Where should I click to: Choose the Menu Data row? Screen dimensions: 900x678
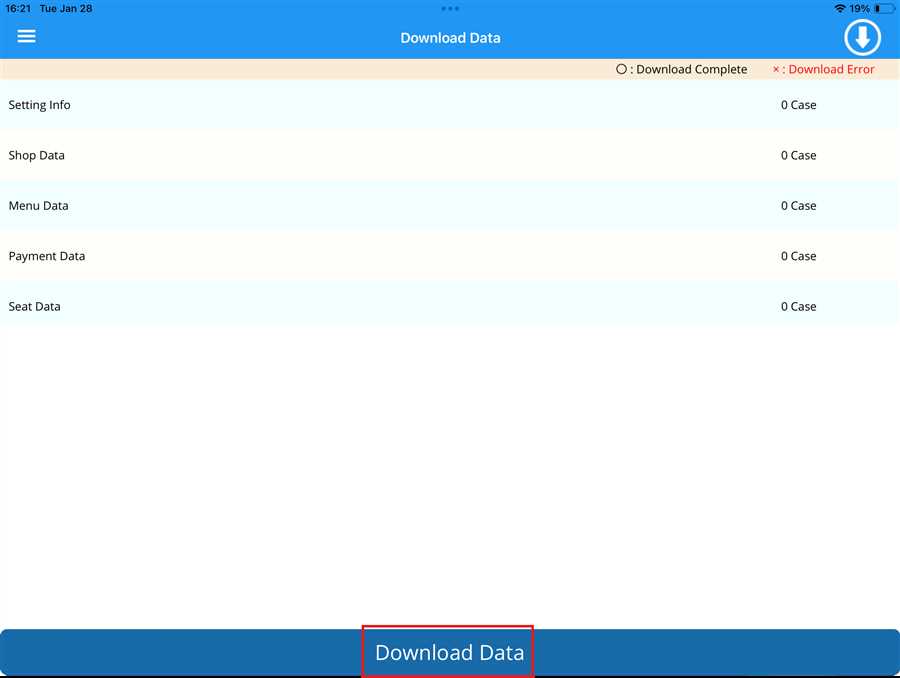tap(39, 205)
